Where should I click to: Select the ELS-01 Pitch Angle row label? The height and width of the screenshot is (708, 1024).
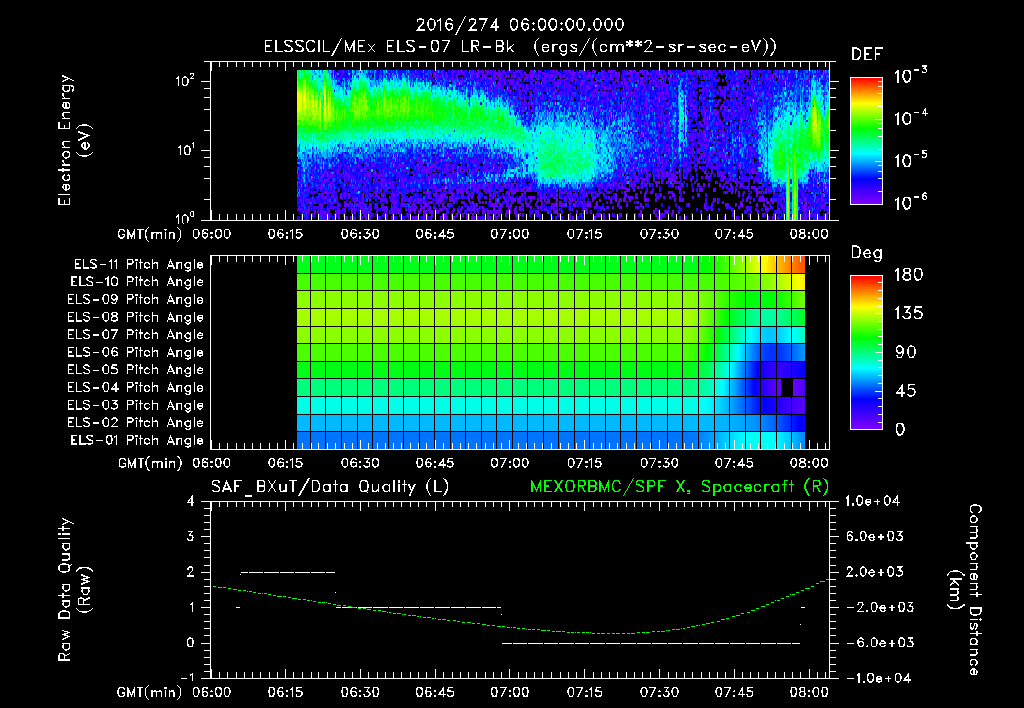136,440
